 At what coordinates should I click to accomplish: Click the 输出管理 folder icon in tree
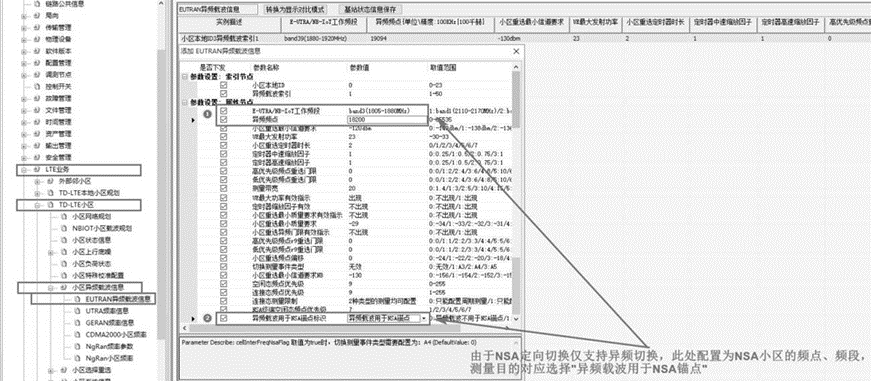pyautogui.click(x=36, y=146)
